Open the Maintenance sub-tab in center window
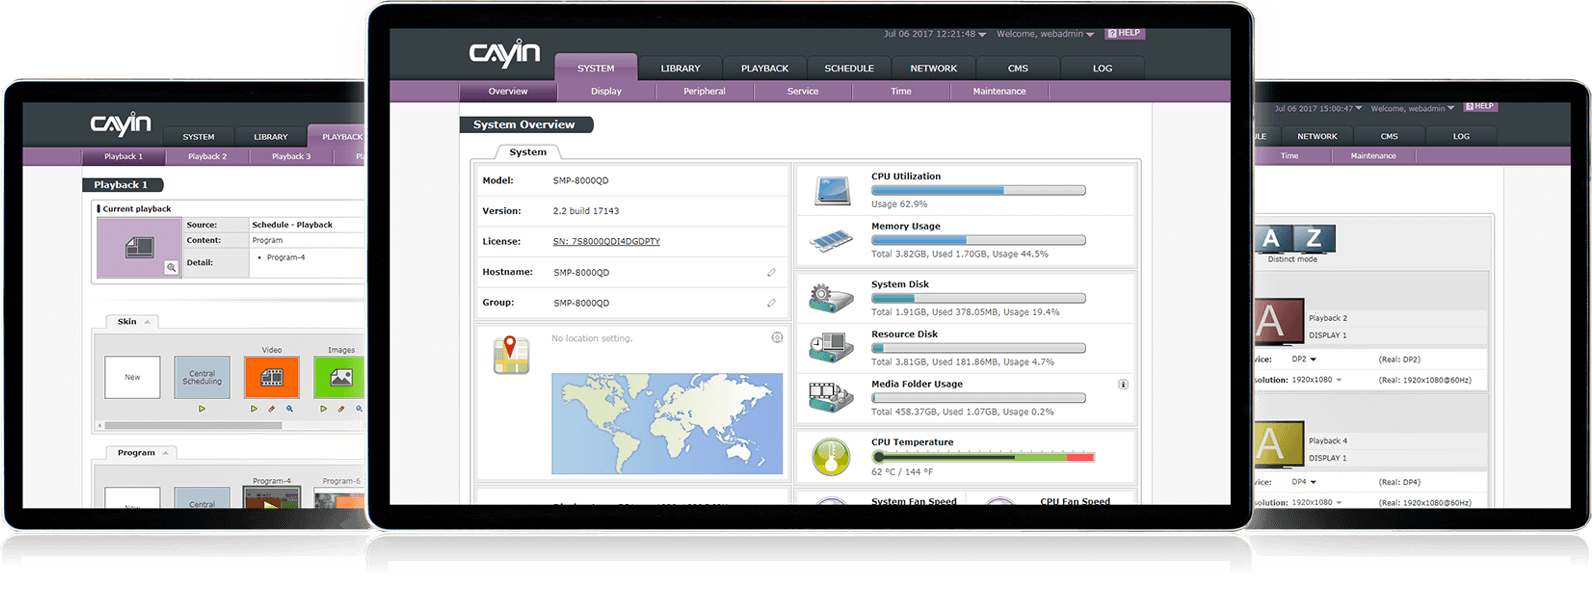The height and width of the screenshot is (602, 1592). (999, 91)
